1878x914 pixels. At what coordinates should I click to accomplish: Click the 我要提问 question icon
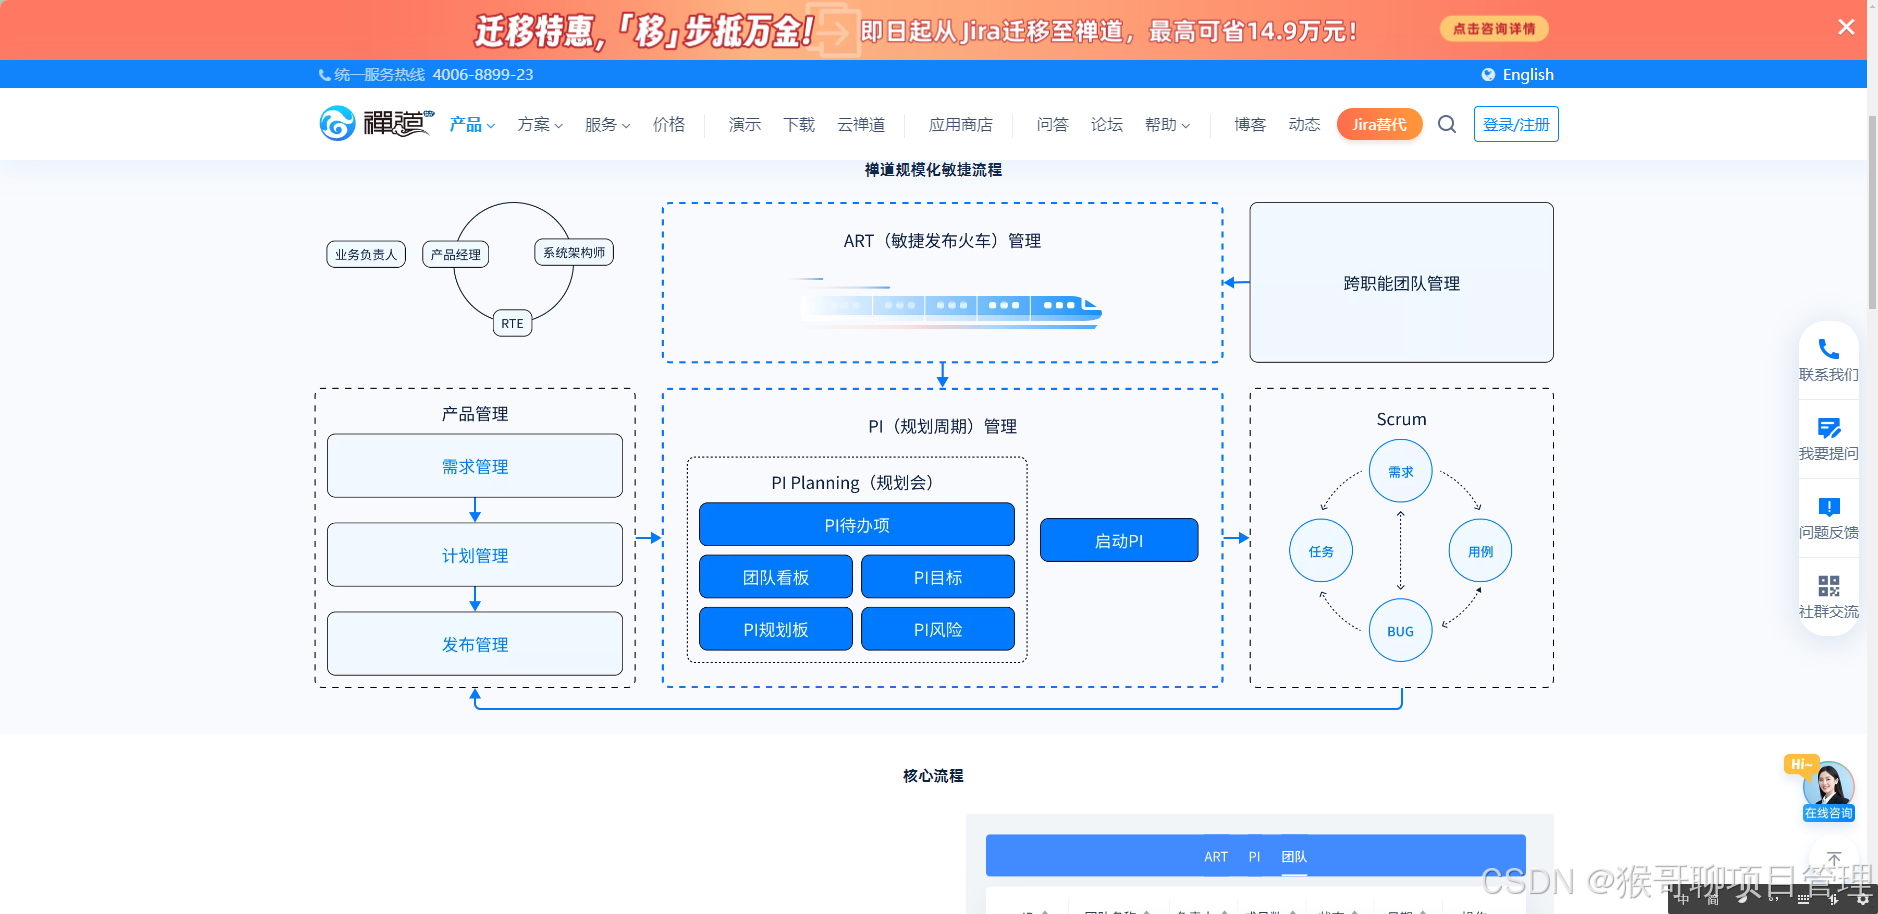click(1829, 428)
